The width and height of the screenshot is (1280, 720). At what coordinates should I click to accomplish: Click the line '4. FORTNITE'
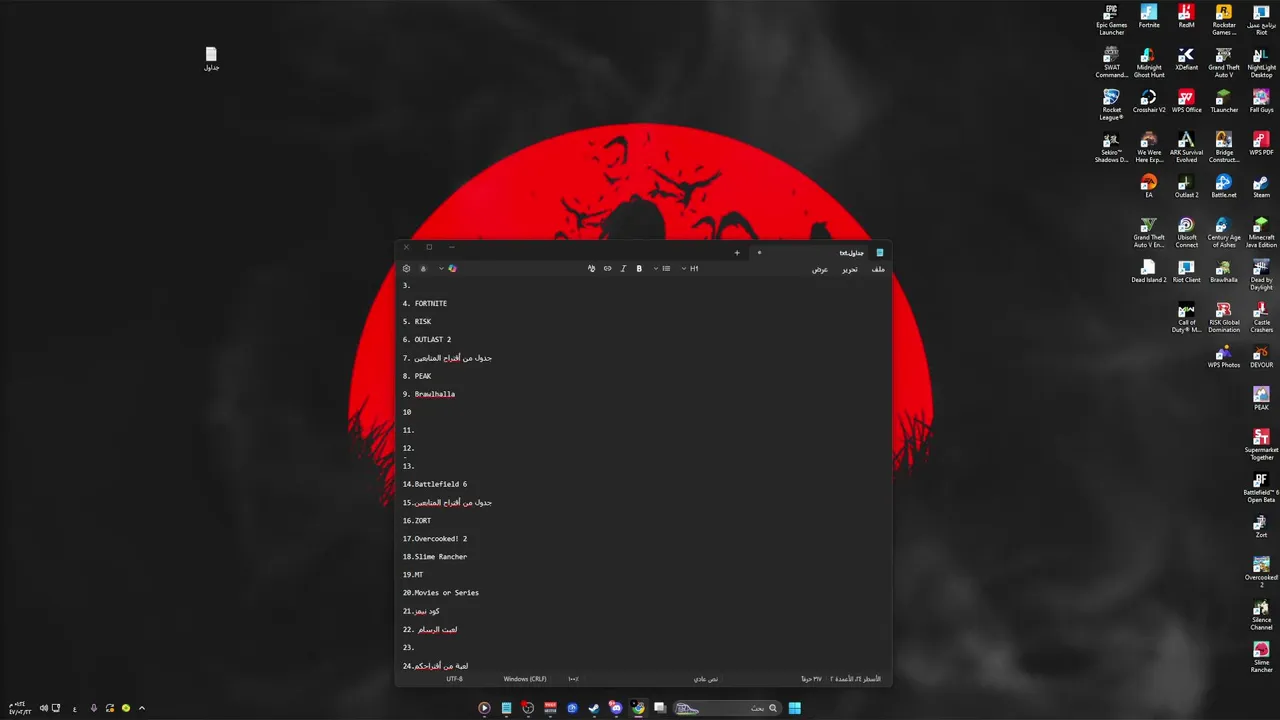pyautogui.click(x=425, y=303)
